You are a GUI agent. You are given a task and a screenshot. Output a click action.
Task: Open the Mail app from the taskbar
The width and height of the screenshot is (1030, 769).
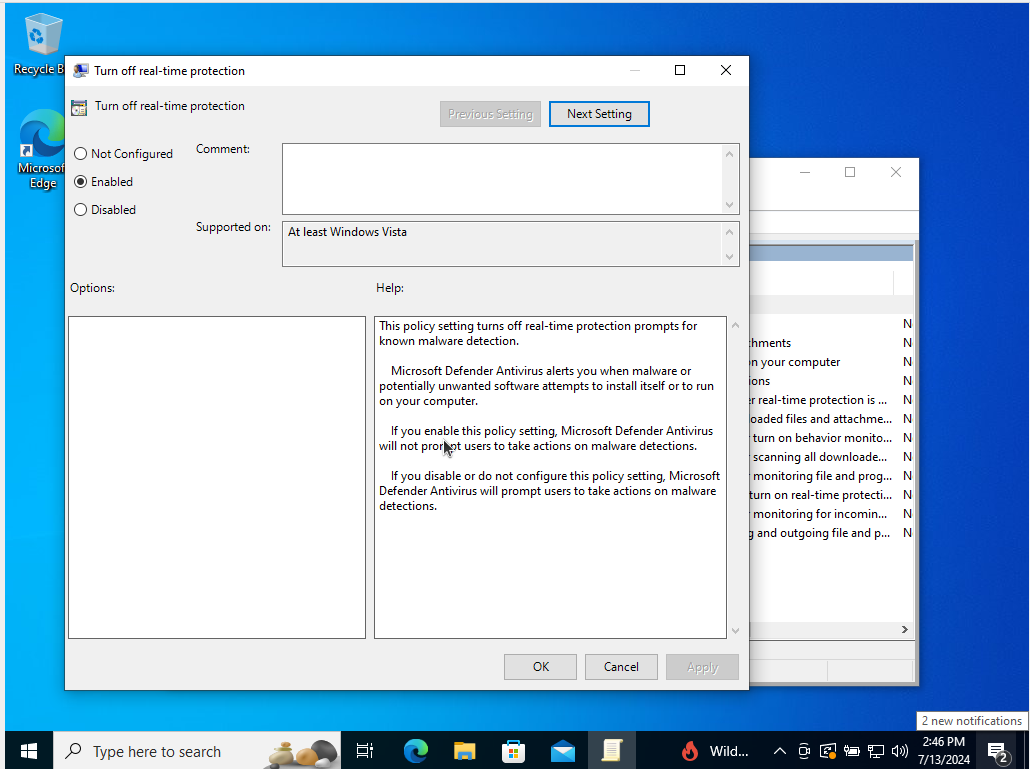pos(563,751)
